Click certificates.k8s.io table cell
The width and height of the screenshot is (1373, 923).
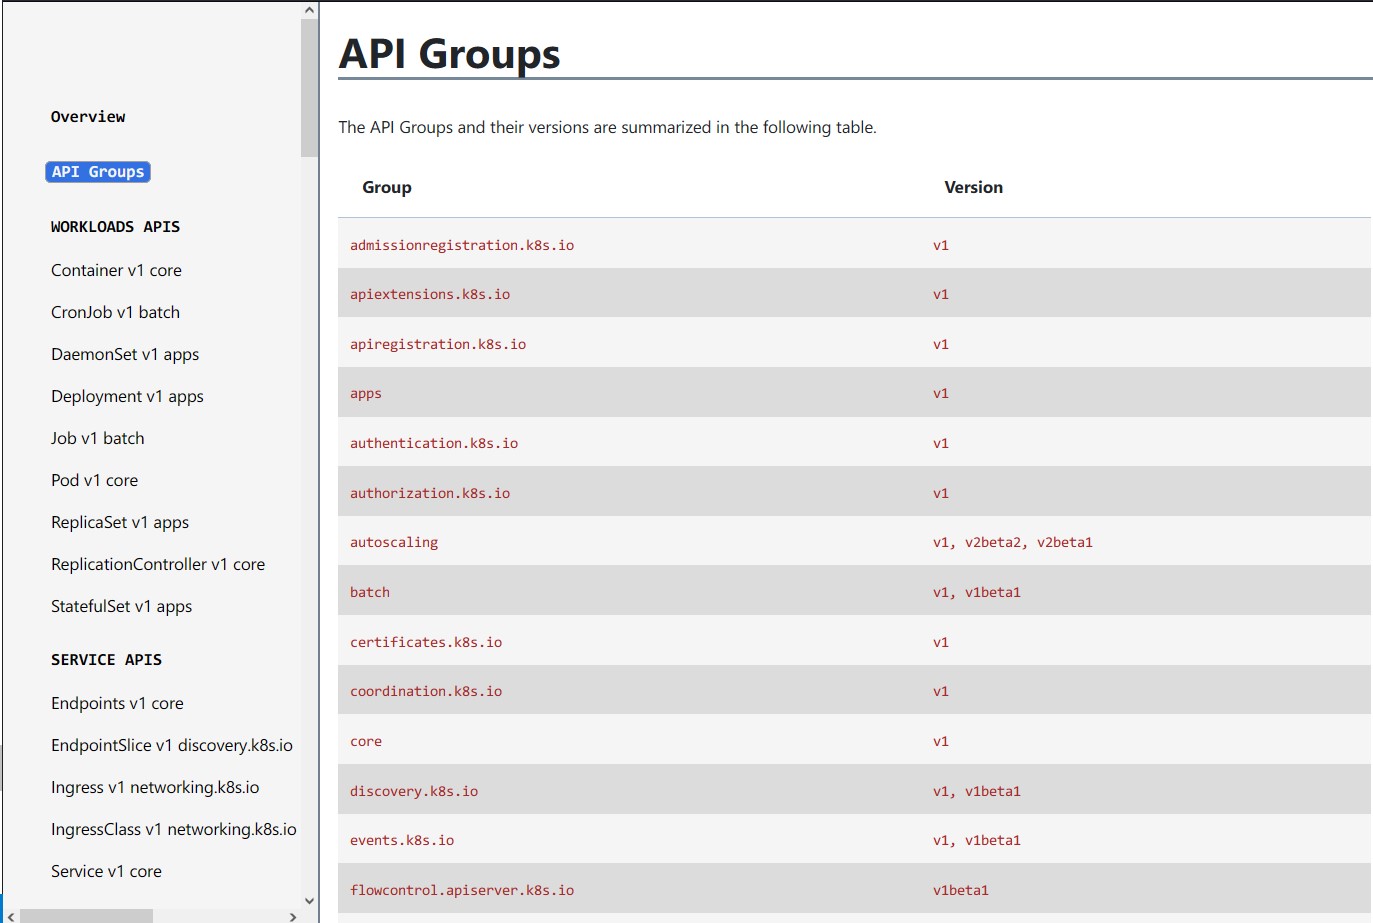[426, 642]
